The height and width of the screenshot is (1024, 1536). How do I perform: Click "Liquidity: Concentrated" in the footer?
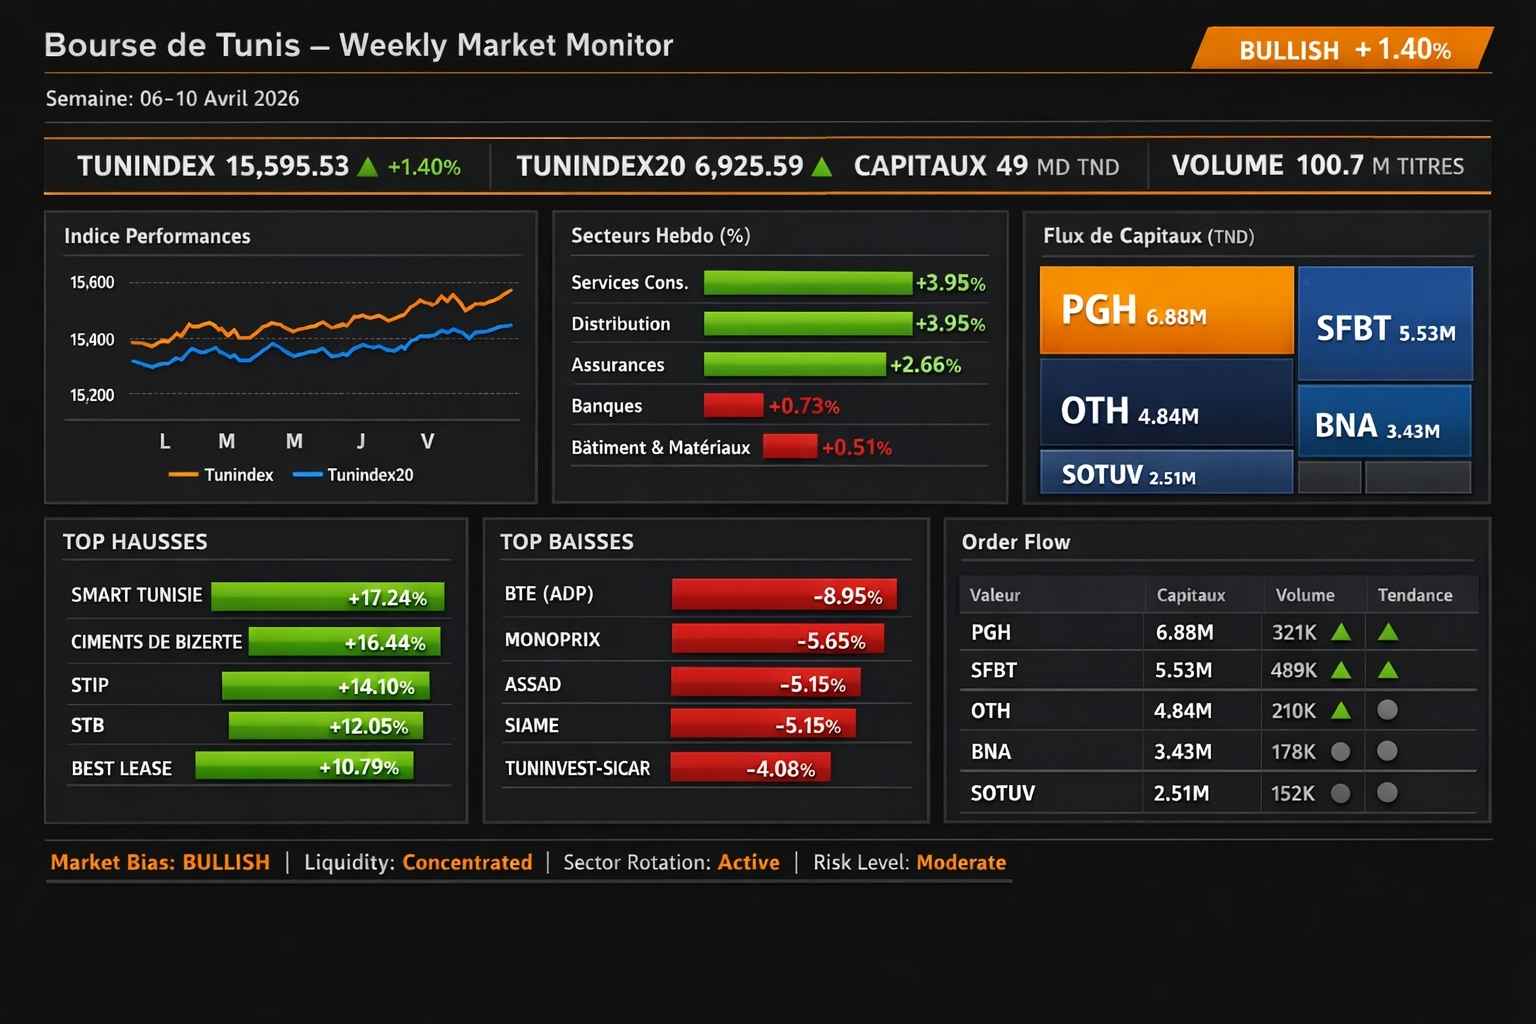418,862
